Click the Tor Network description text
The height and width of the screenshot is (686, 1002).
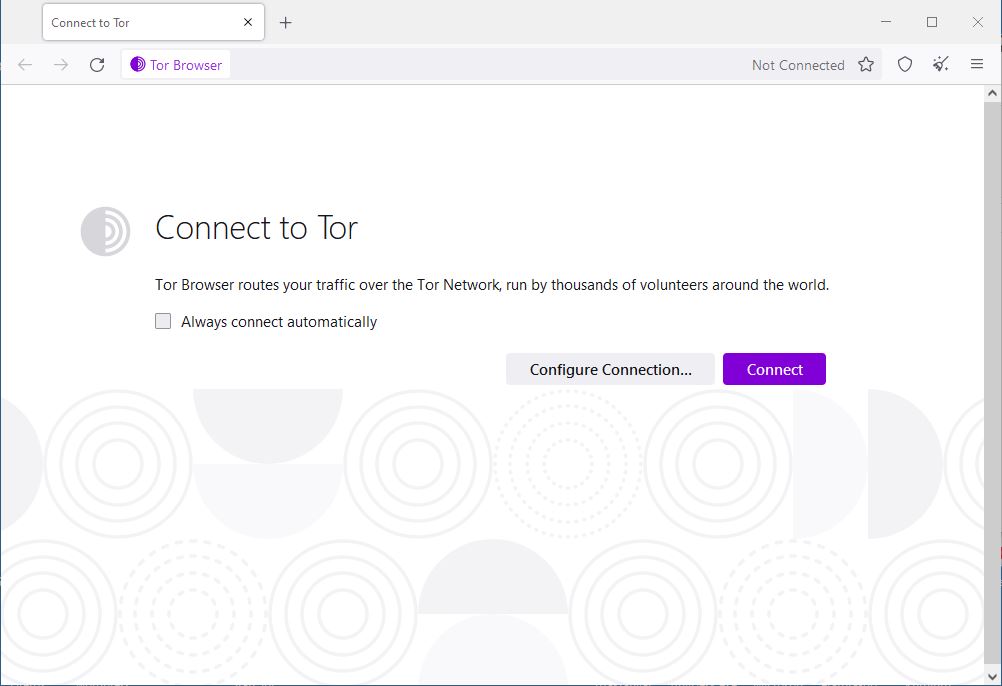pyautogui.click(x=492, y=285)
